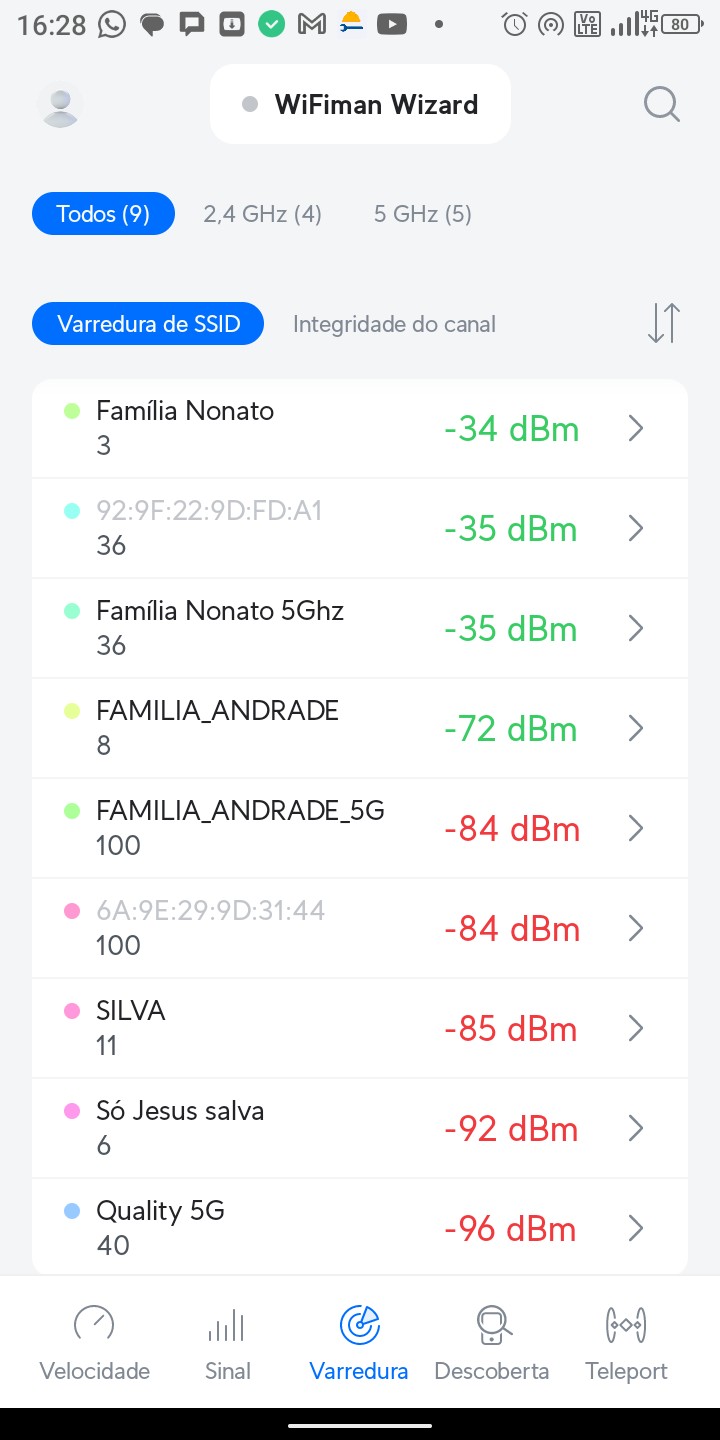
Task: Tap the WiFiman Wizard button
Action: tap(360, 104)
